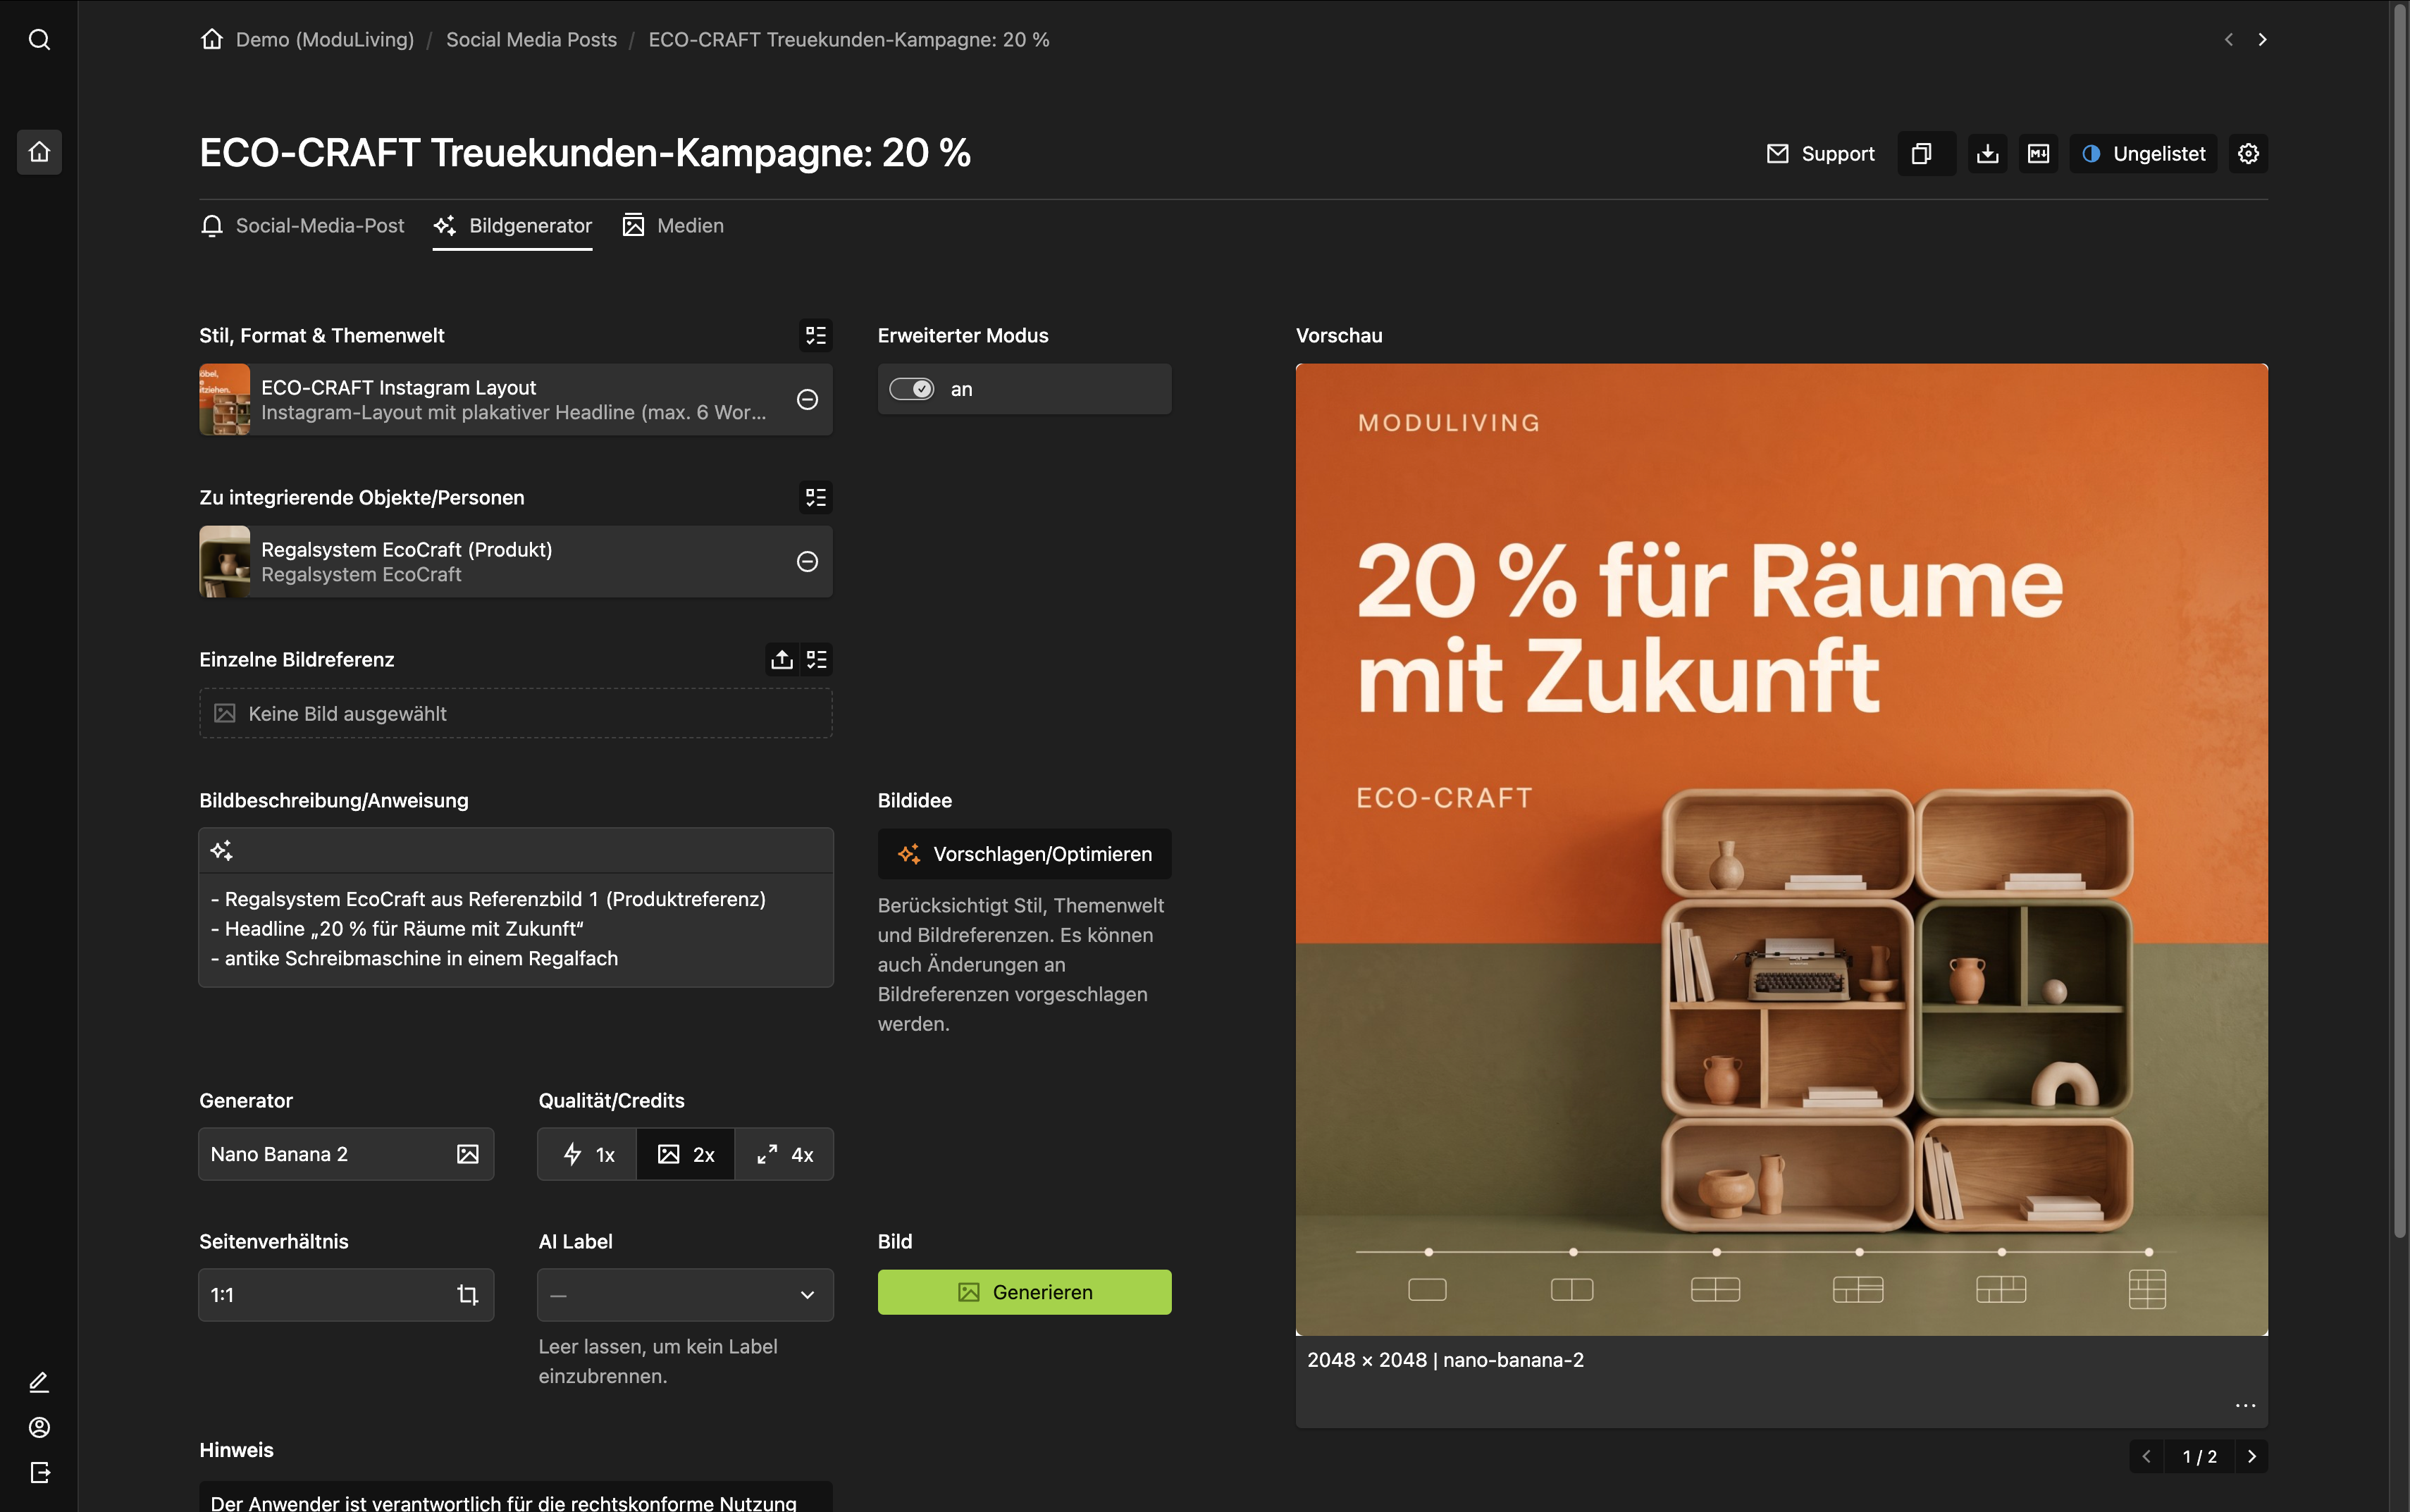Open the 1:1 aspect ratio selector
The height and width of the screenshot is (1512, 2410).
pos(346,1295)
